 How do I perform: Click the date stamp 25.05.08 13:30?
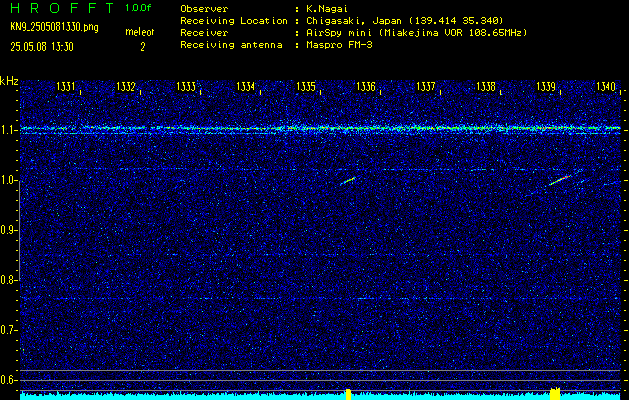[x=42, y=47]
